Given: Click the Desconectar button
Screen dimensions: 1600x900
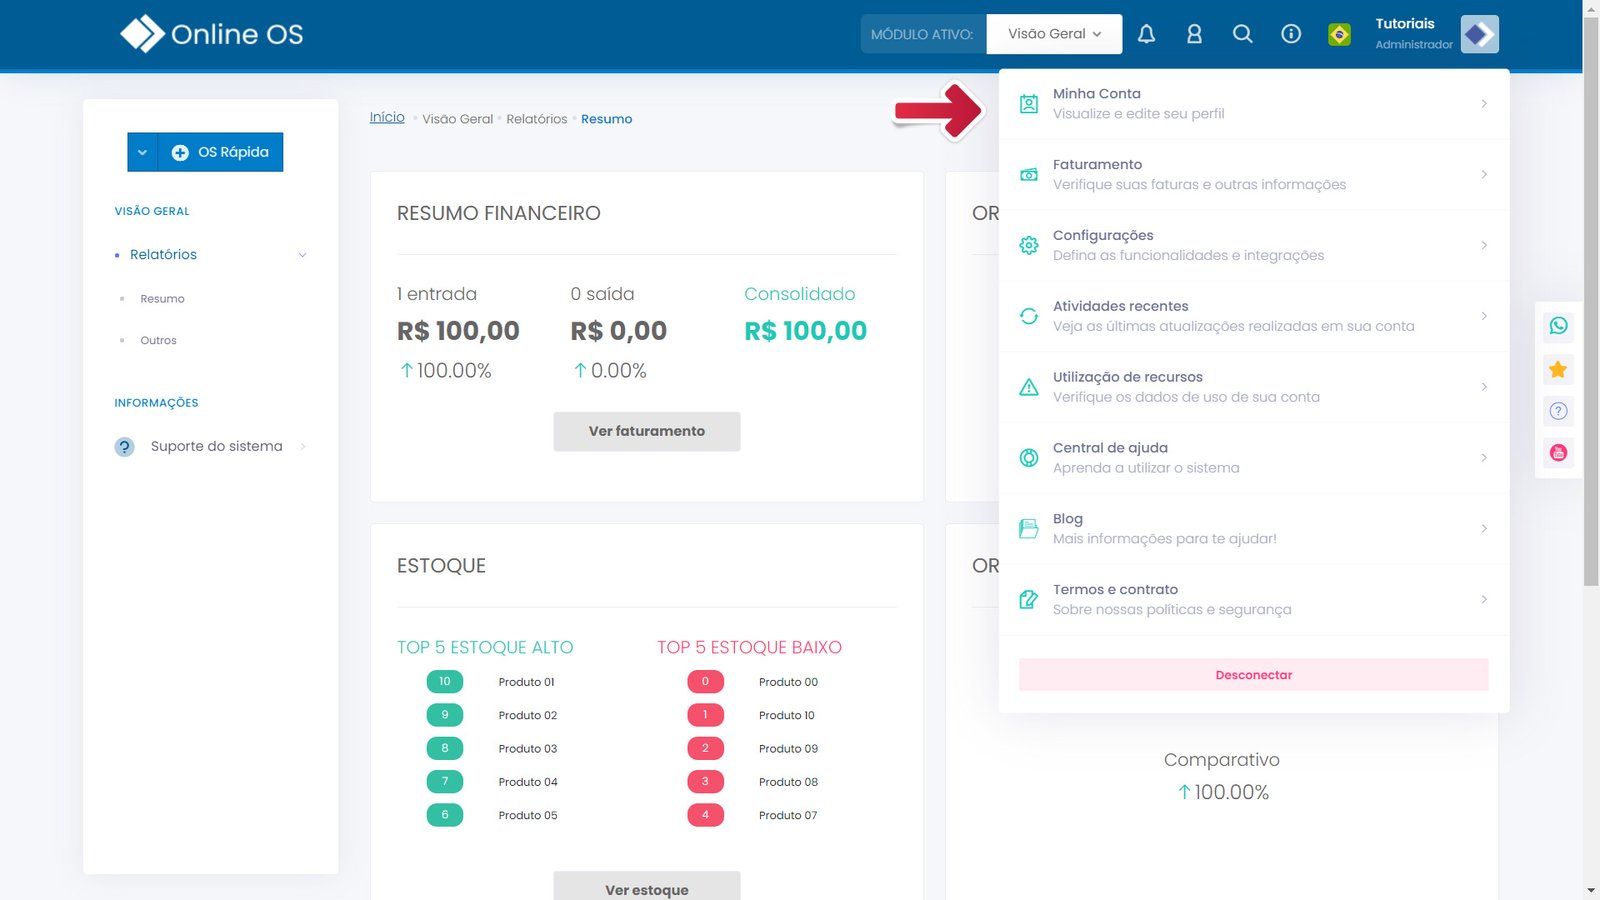Looking at the screenshot, I should point(1254,675).
